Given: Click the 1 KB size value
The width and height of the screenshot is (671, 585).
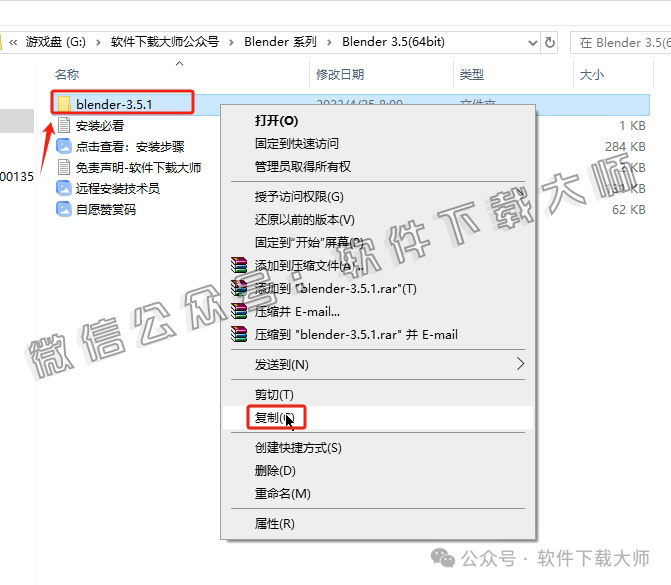Looking at the screenshot, I should [632, 125].
